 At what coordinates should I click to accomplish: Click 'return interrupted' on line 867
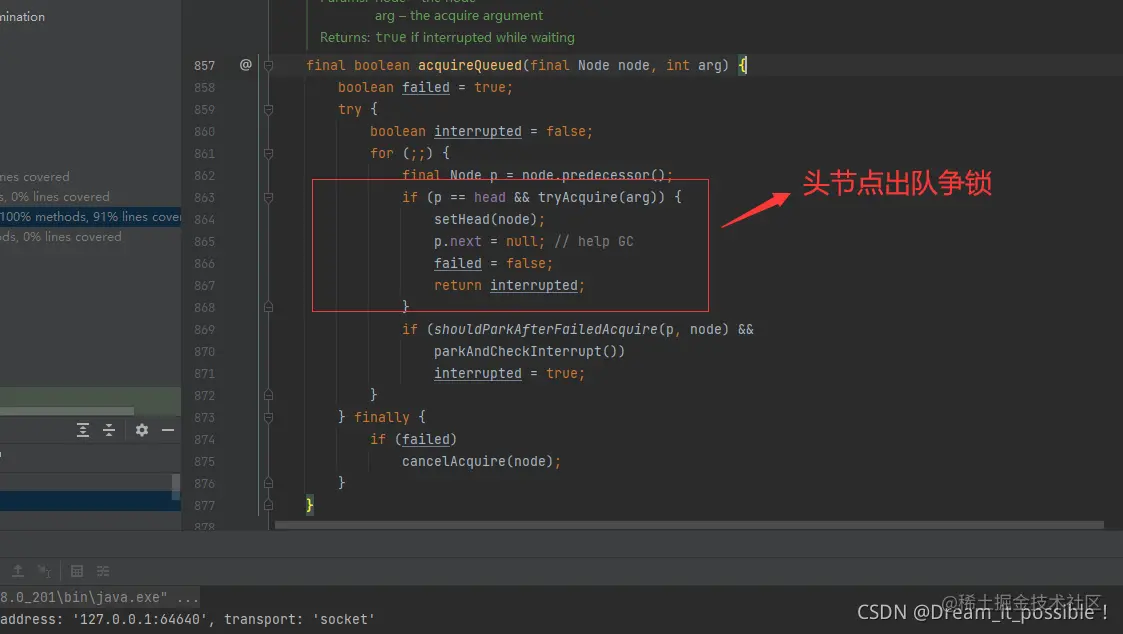coord(509,285)
